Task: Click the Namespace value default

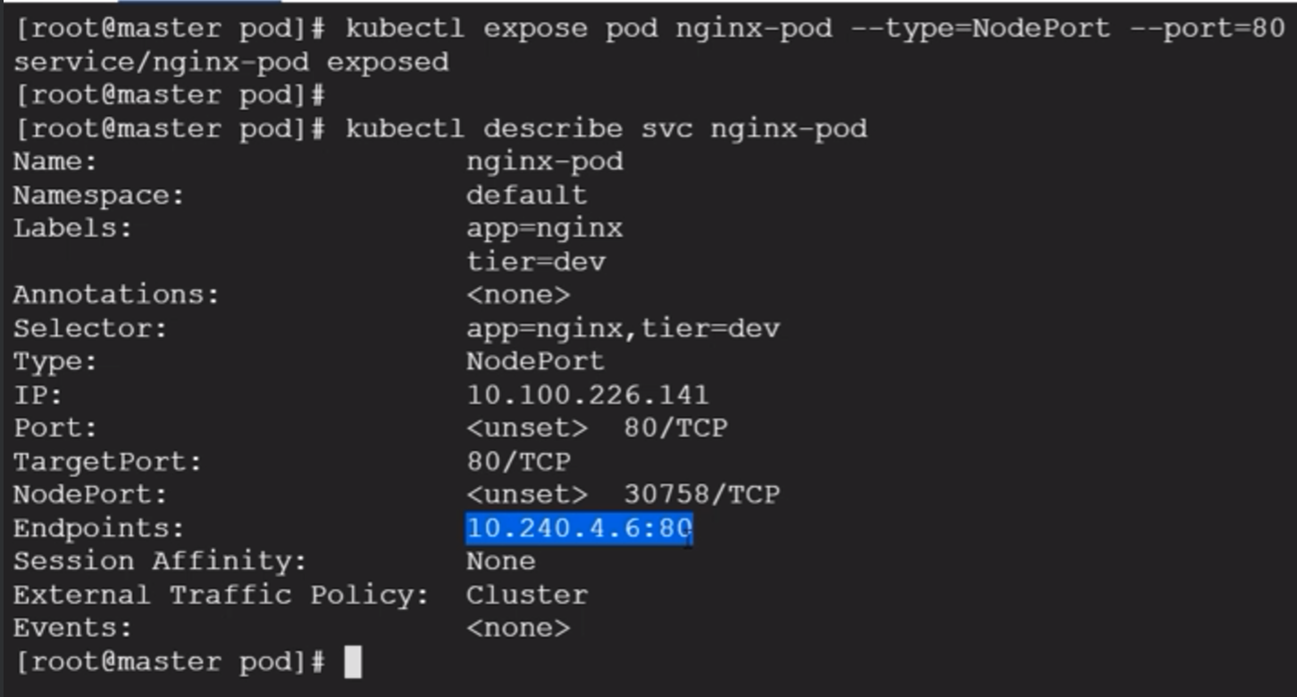Action: [526, 195]
